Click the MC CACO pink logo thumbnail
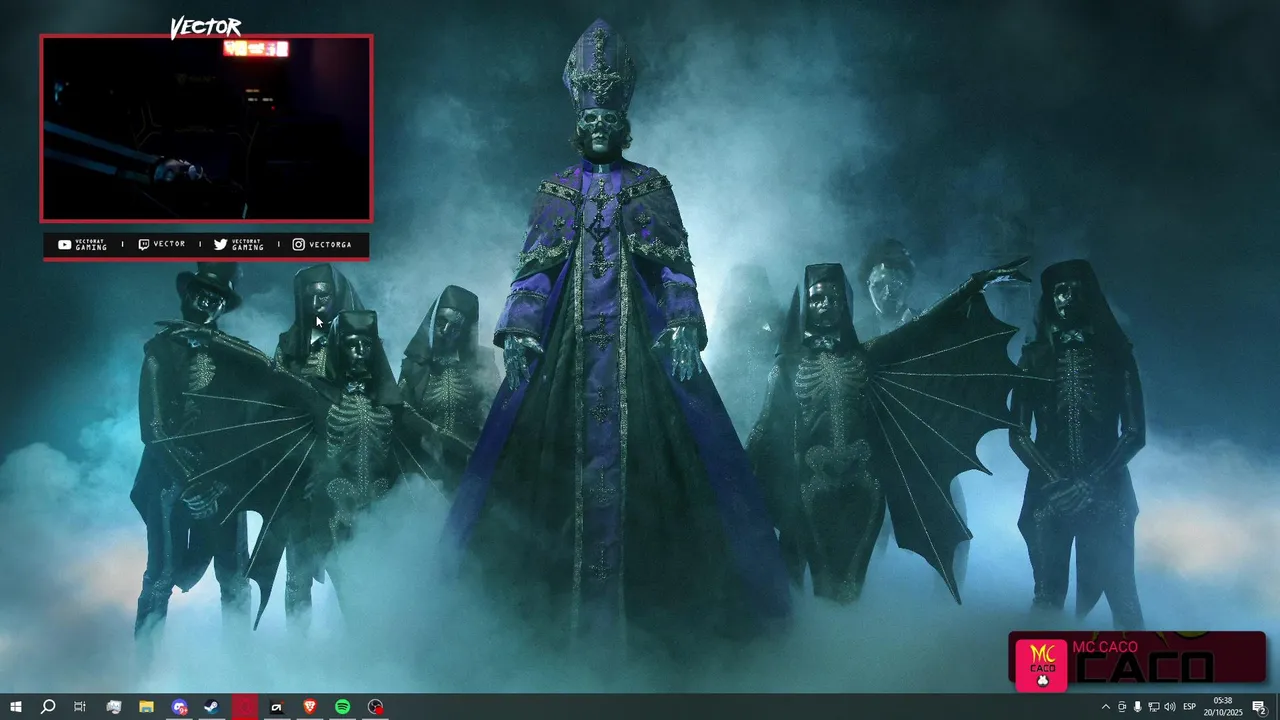 point(1041,665)
